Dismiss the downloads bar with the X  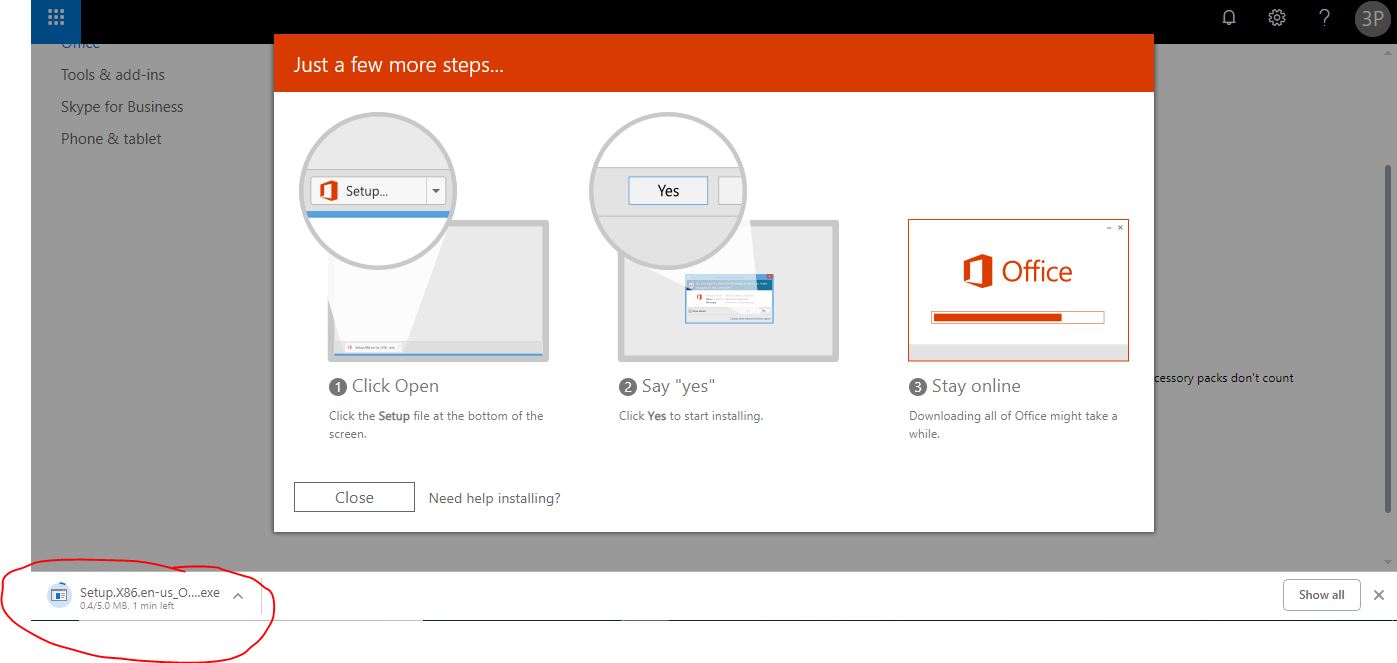[x=1379, y=595]
